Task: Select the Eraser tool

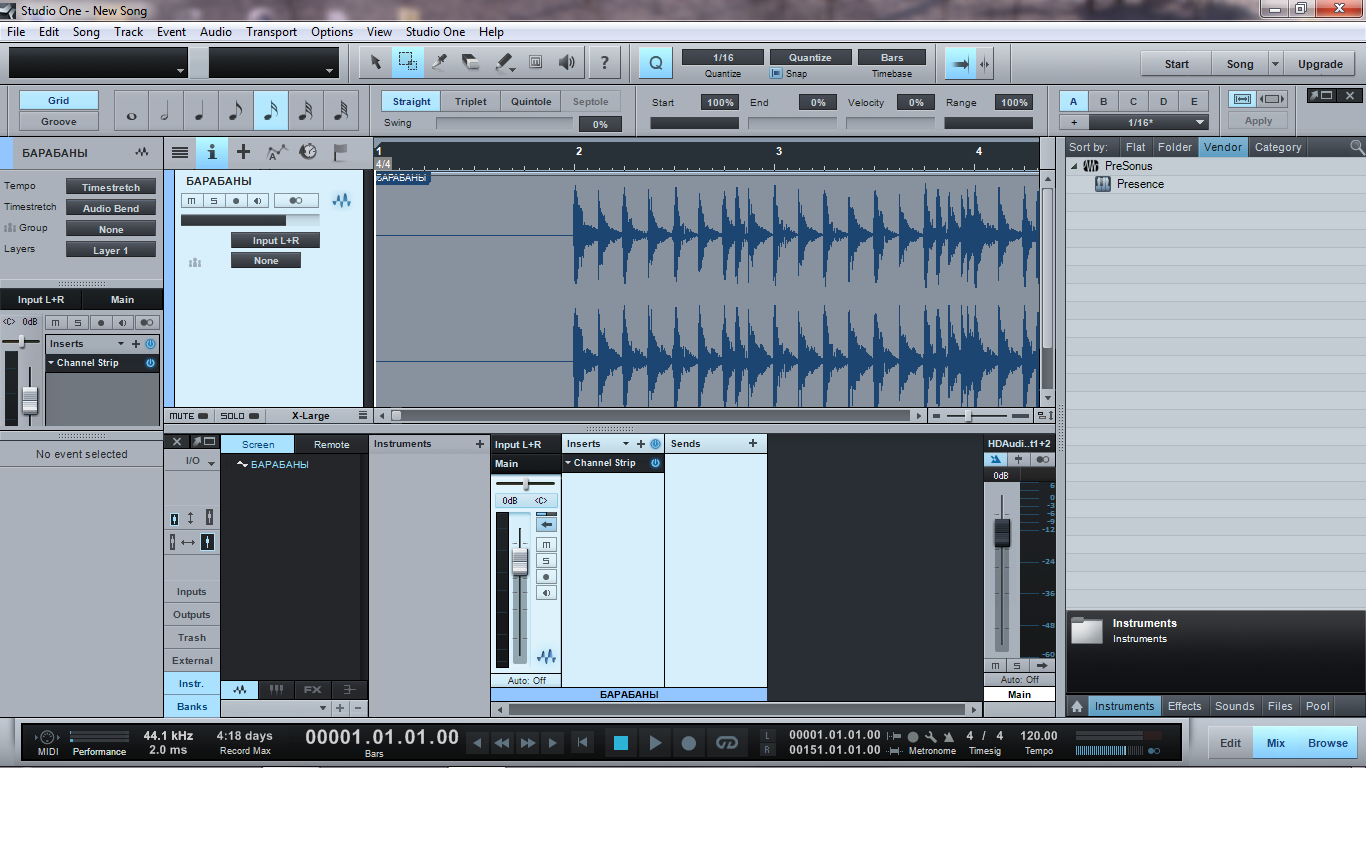Action: (471, 62)
